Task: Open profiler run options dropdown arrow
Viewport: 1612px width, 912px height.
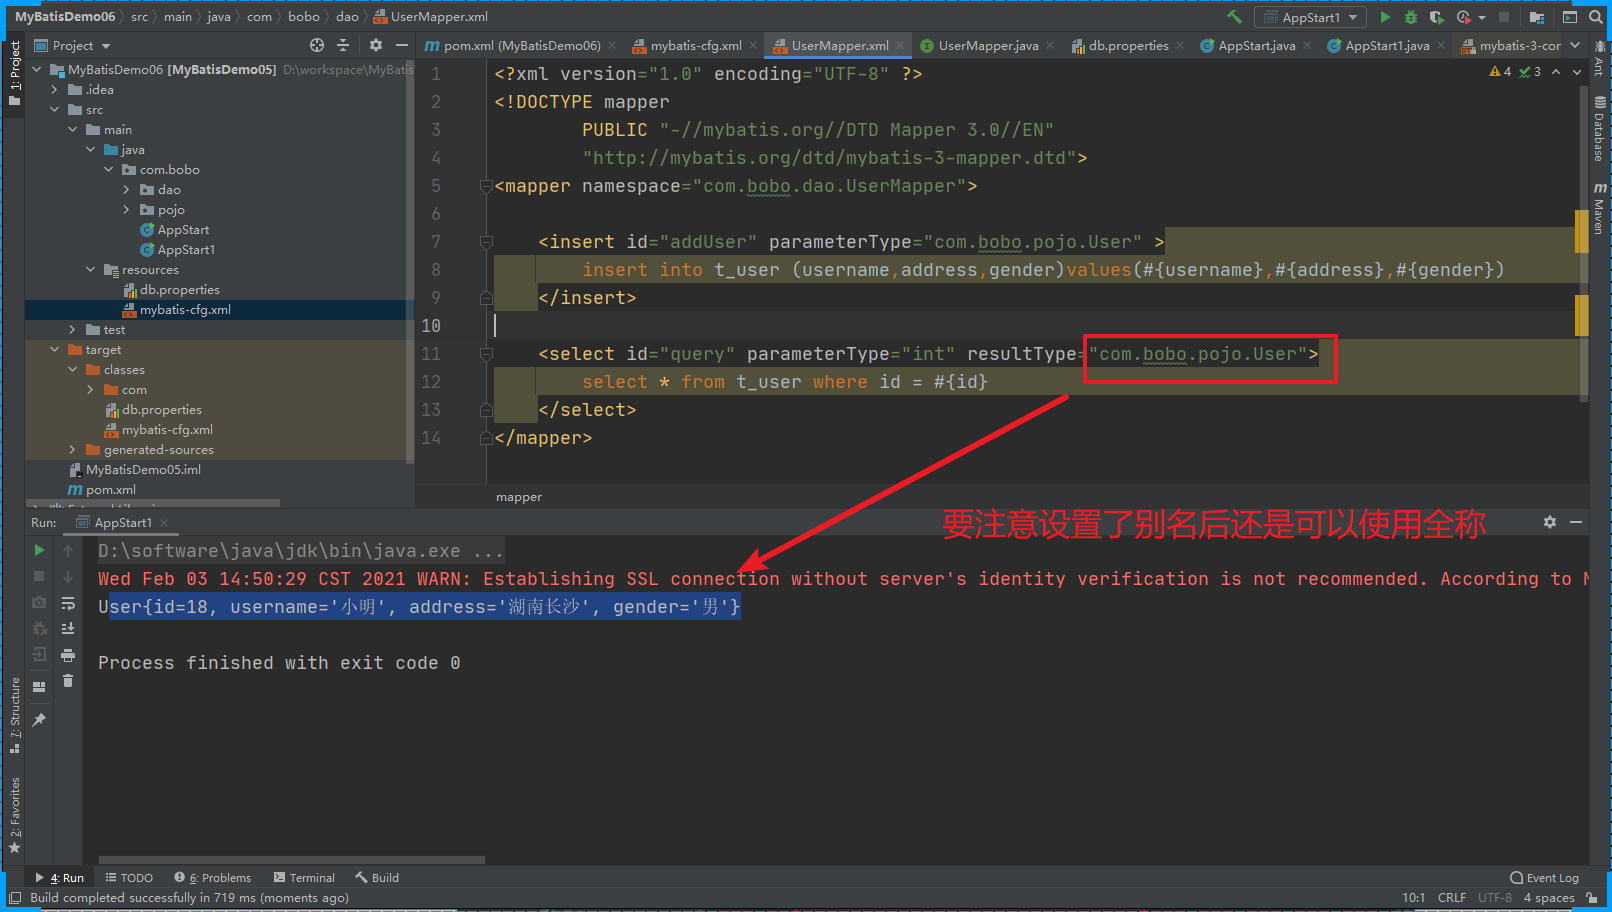Action: pyautogui.click(x=1482, y=17)
